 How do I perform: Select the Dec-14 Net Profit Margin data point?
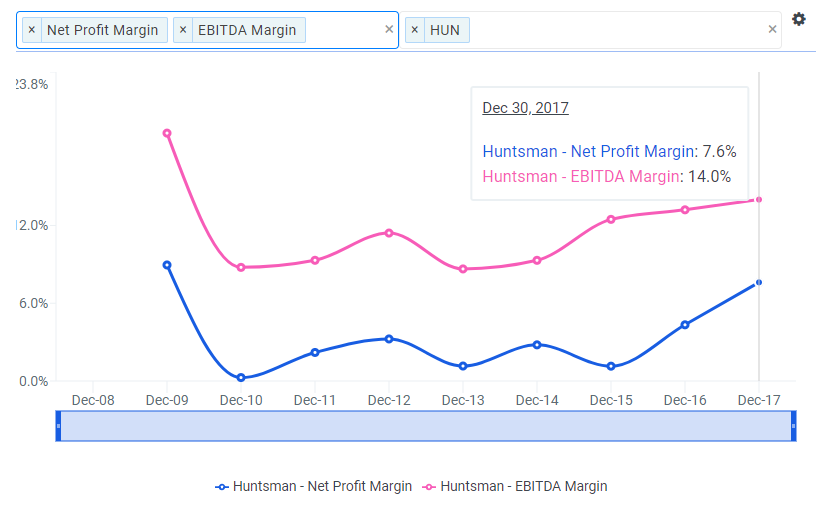(537, 345)
